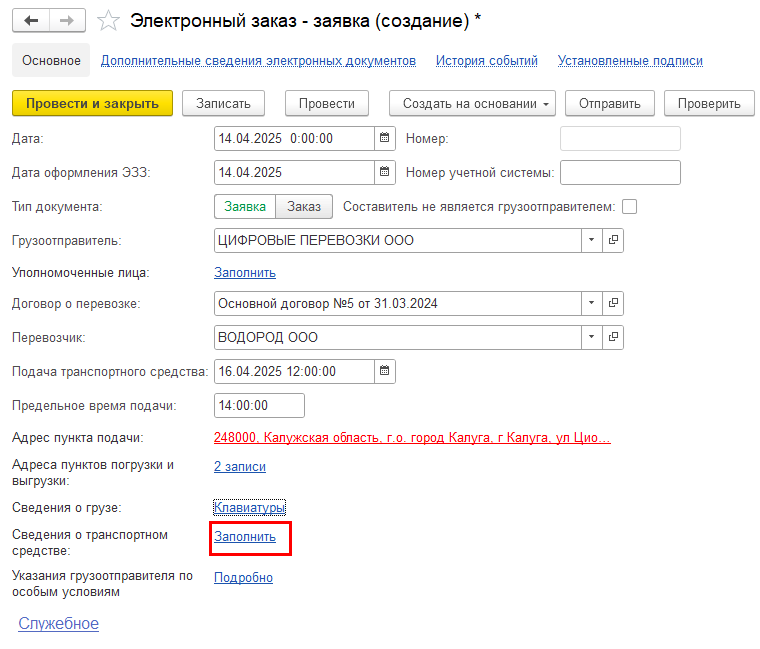Open the История событий tab
The image size is (760, 649).
[x=487, y=61]
